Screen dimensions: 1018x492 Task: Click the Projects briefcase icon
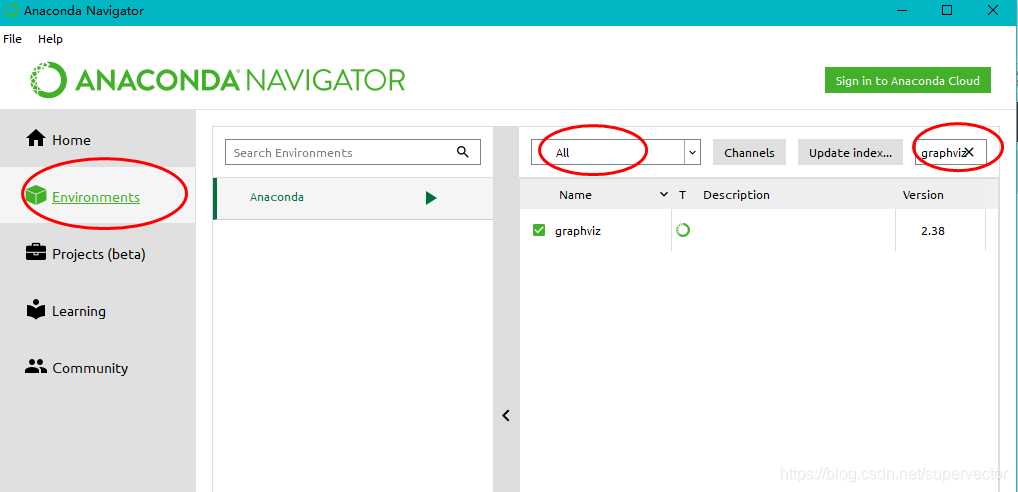click(36, 252)
